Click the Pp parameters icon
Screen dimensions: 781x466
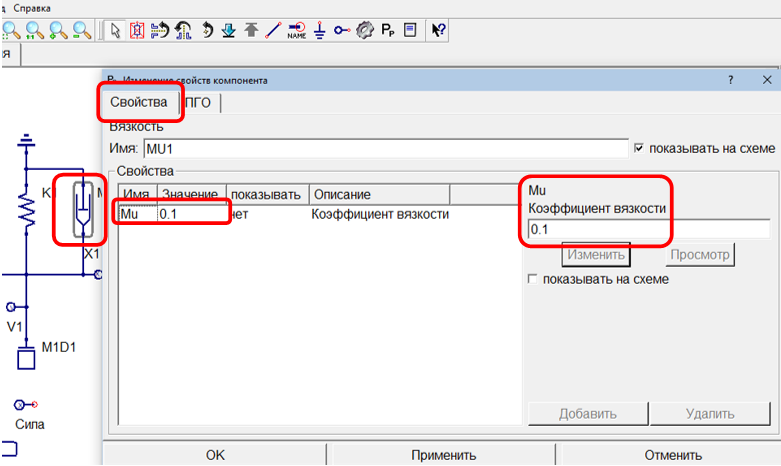click(389, 30)
